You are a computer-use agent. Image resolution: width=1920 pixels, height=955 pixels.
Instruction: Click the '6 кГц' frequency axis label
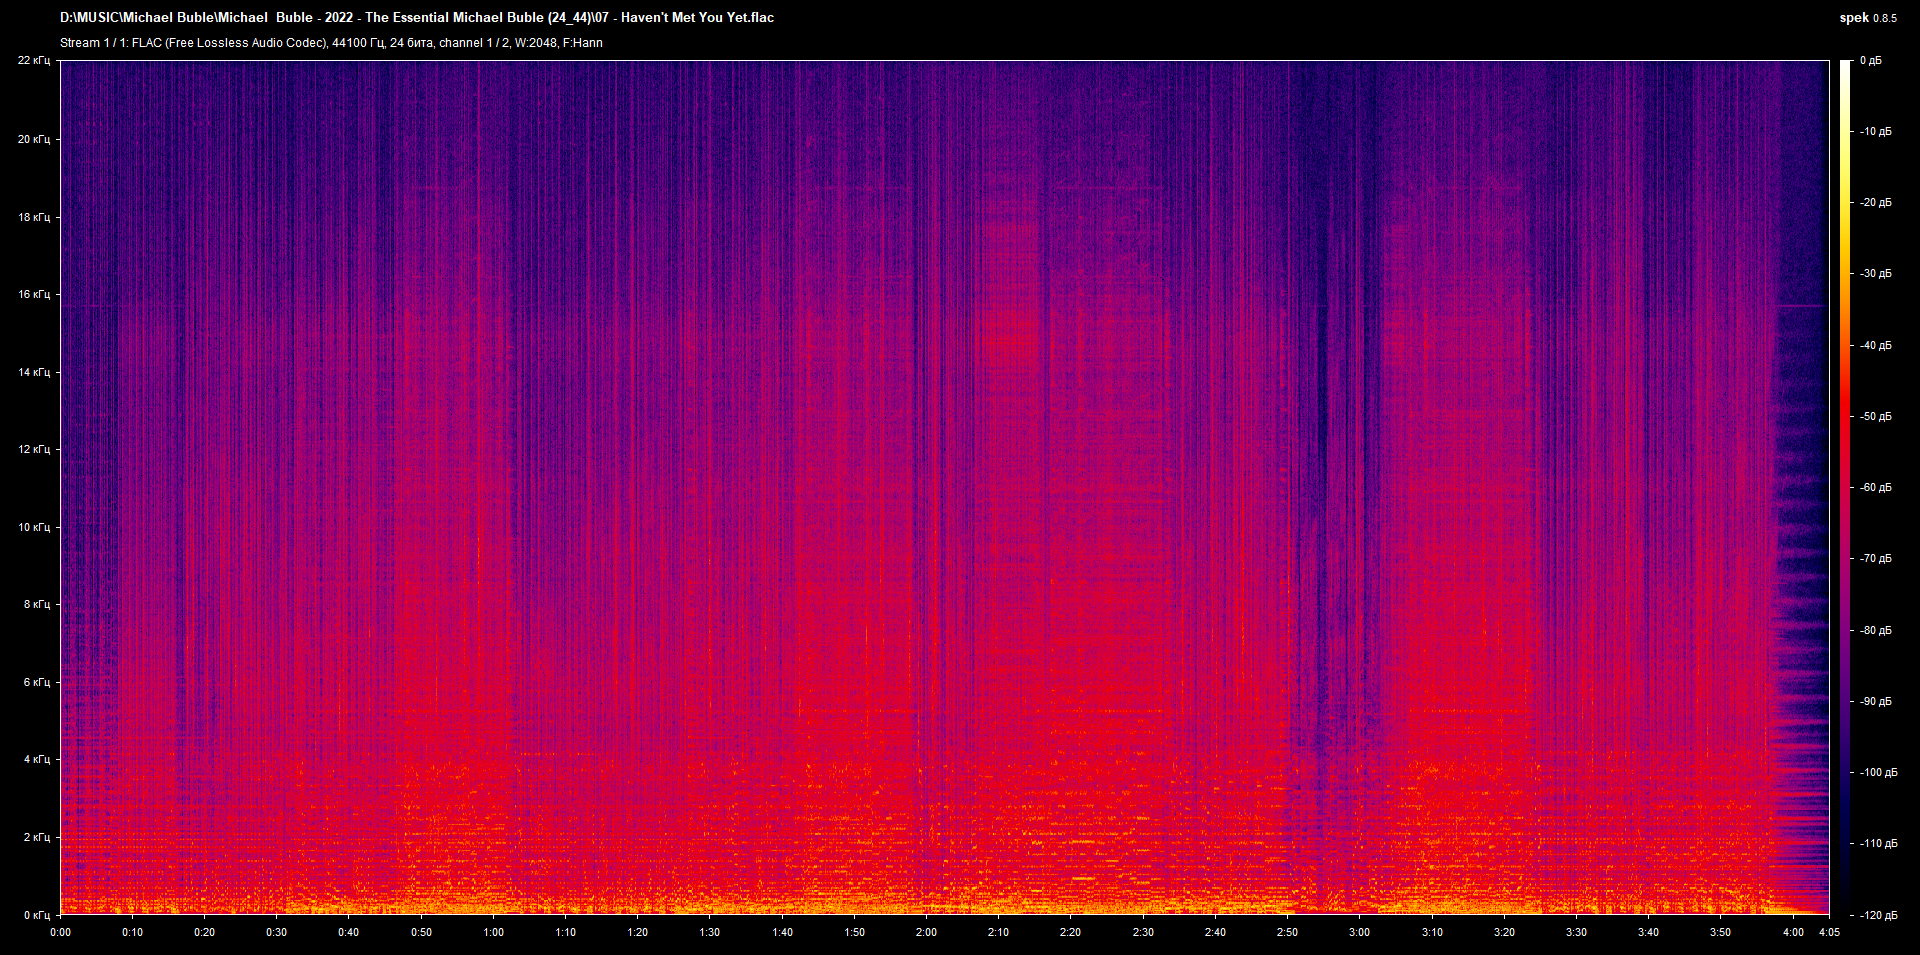[x=37, y=682]
